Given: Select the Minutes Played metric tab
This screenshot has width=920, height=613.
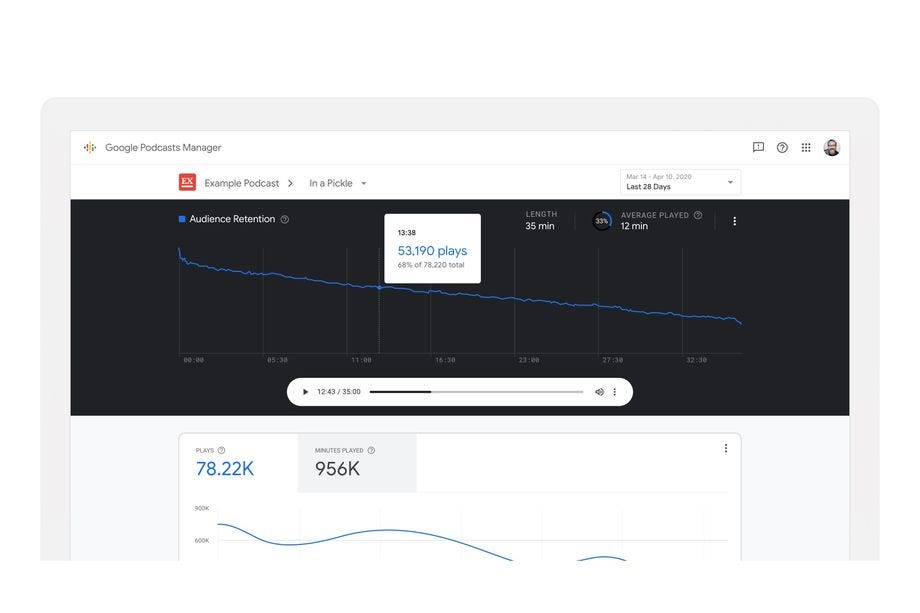Looking at the screenshot, I should pyautogui.click(x=357, y=463).
